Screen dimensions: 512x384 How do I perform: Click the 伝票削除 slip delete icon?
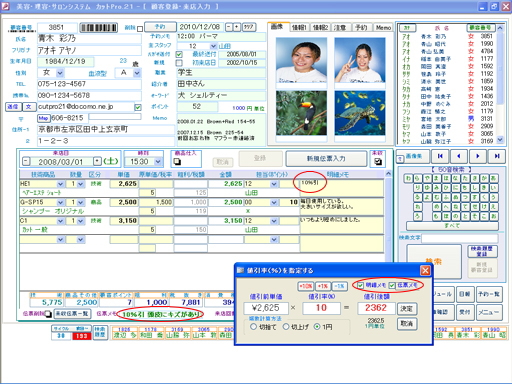pyautogui.click(x=48, y=314)
